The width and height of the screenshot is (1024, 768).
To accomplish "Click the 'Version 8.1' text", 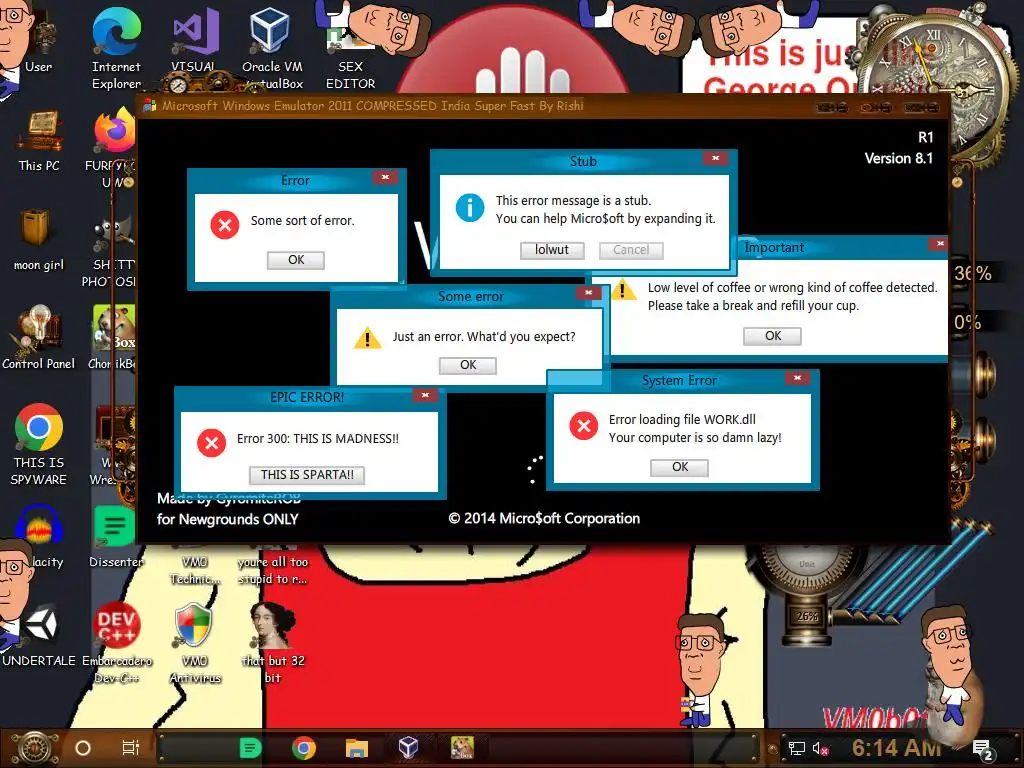I will [x=899, y=158].
